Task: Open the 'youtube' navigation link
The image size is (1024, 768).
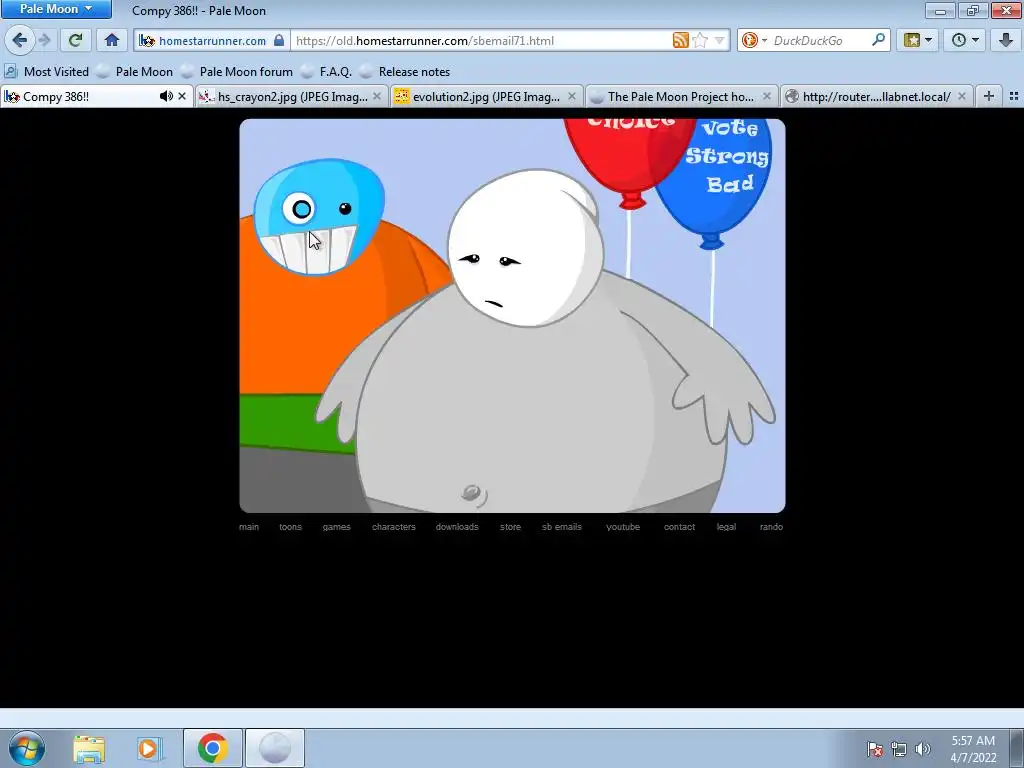Action: (623, 526)
